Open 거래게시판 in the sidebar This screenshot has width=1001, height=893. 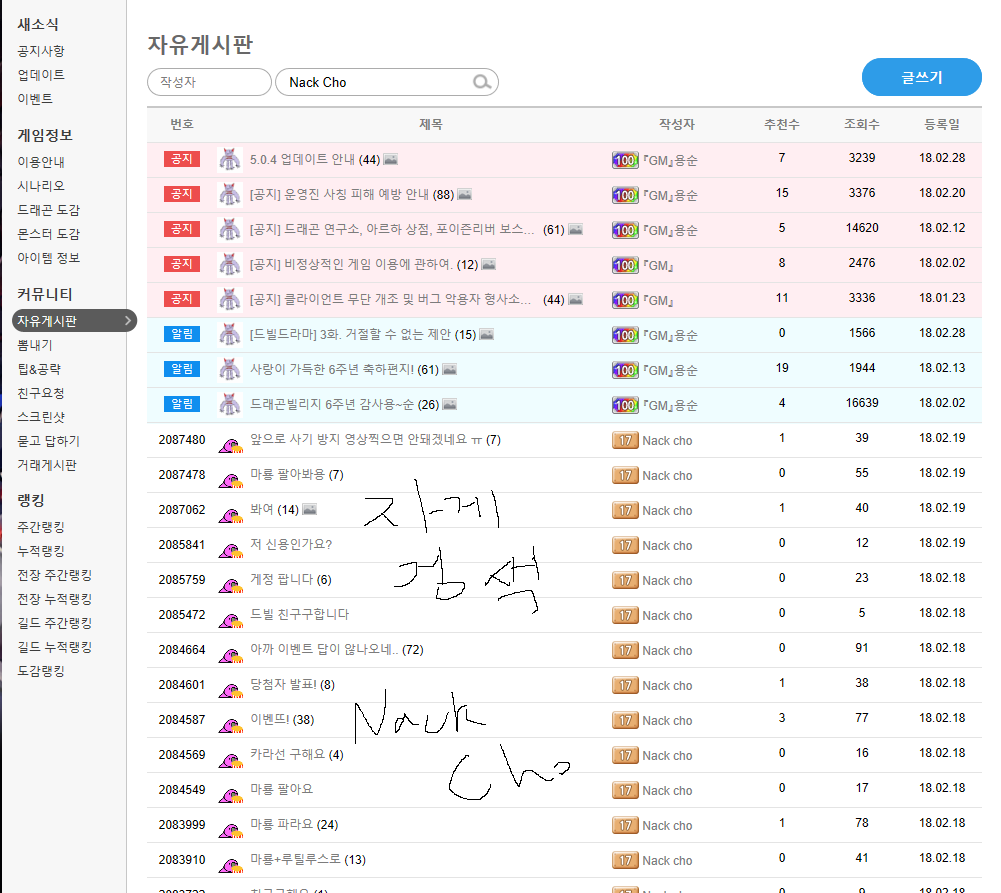[x=47, y=465]
